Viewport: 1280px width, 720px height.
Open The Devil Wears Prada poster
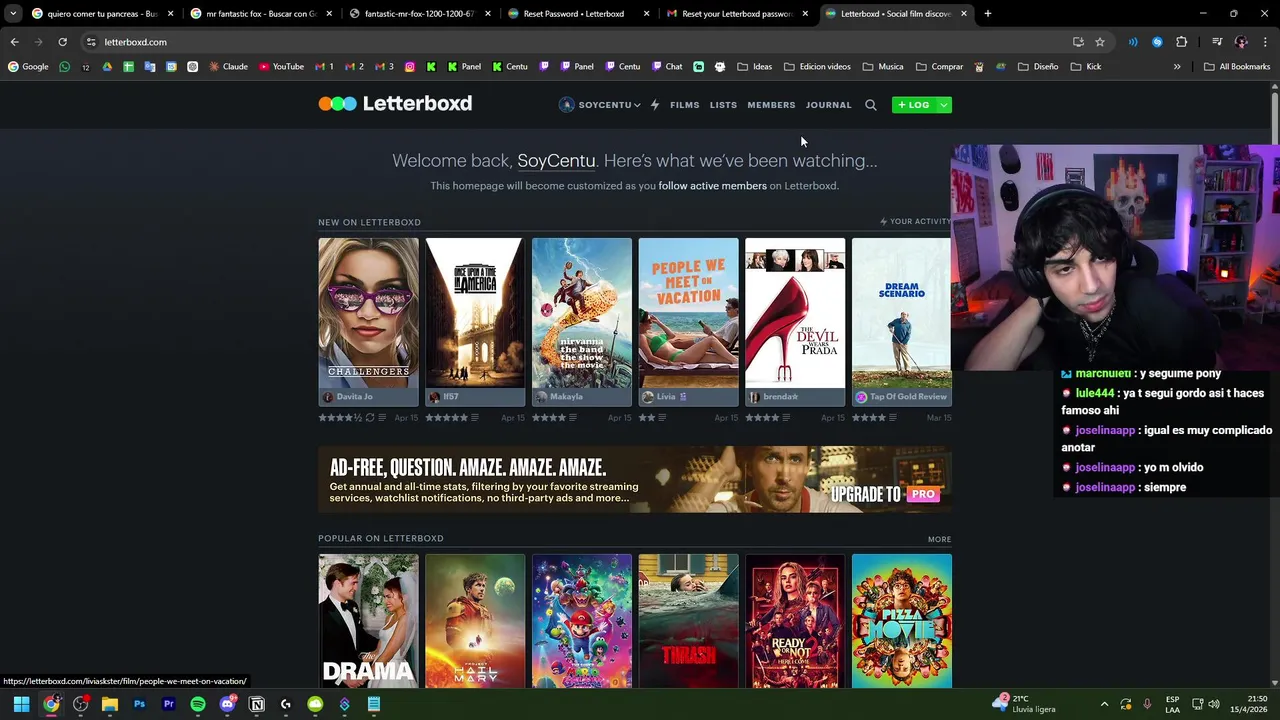[795, 313]
